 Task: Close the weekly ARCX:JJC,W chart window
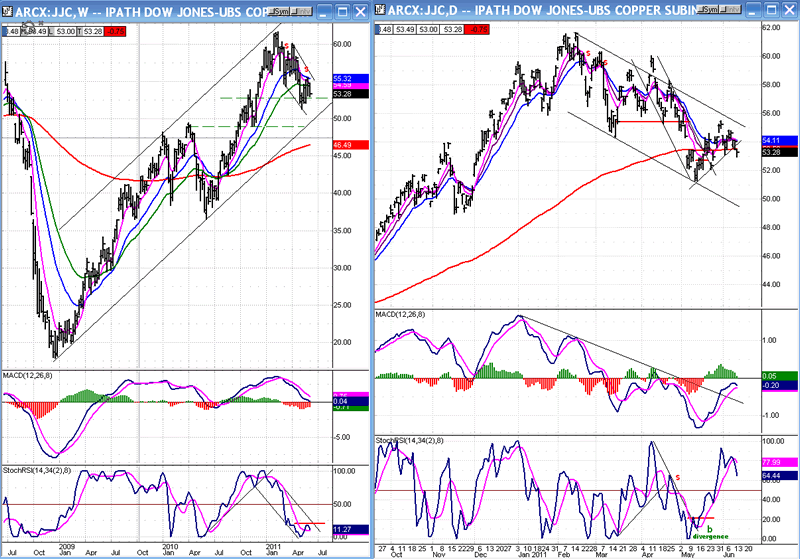click(x=361, y=11)
